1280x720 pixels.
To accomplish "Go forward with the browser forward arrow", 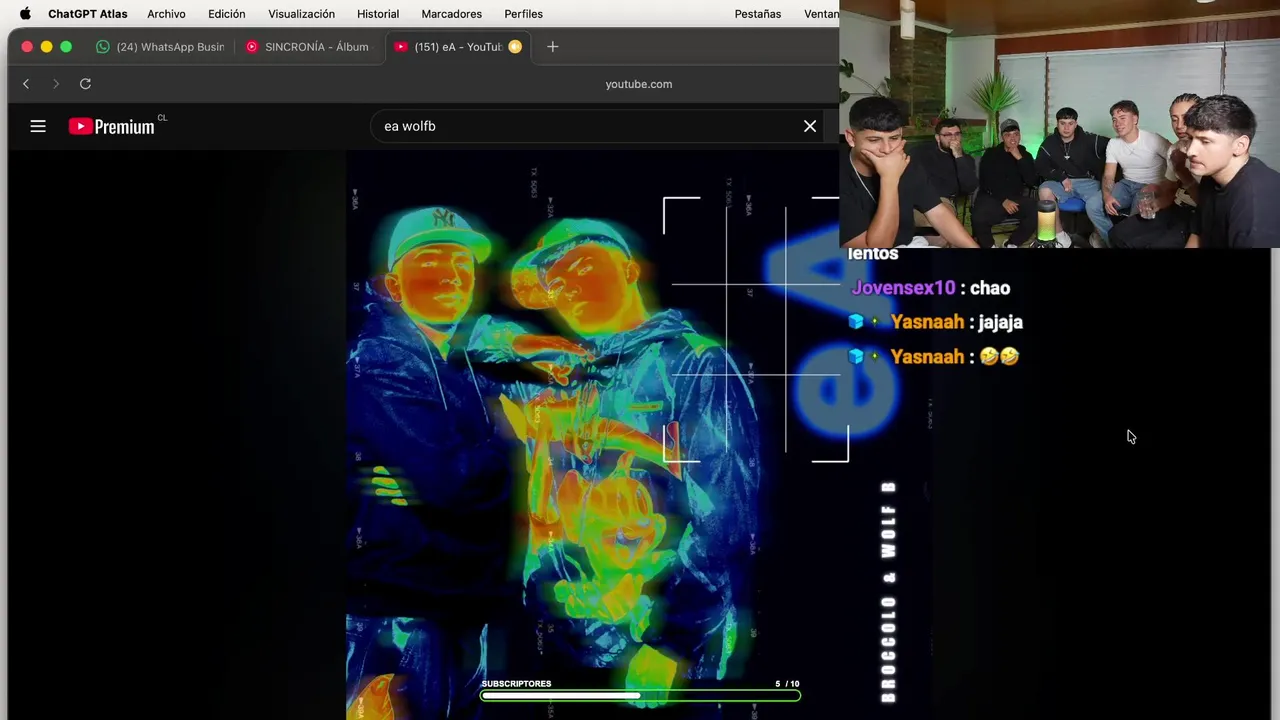I will tap(56, 84).
